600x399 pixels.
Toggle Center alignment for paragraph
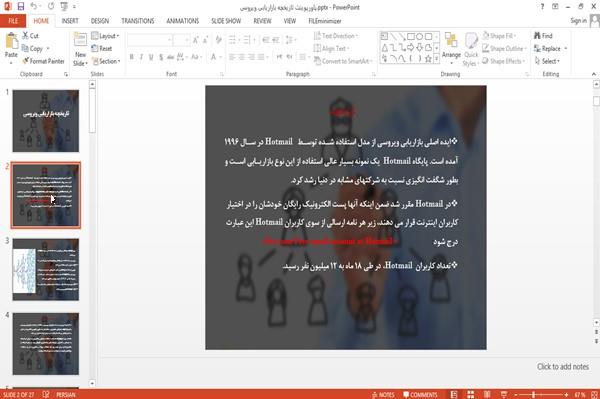241,57
